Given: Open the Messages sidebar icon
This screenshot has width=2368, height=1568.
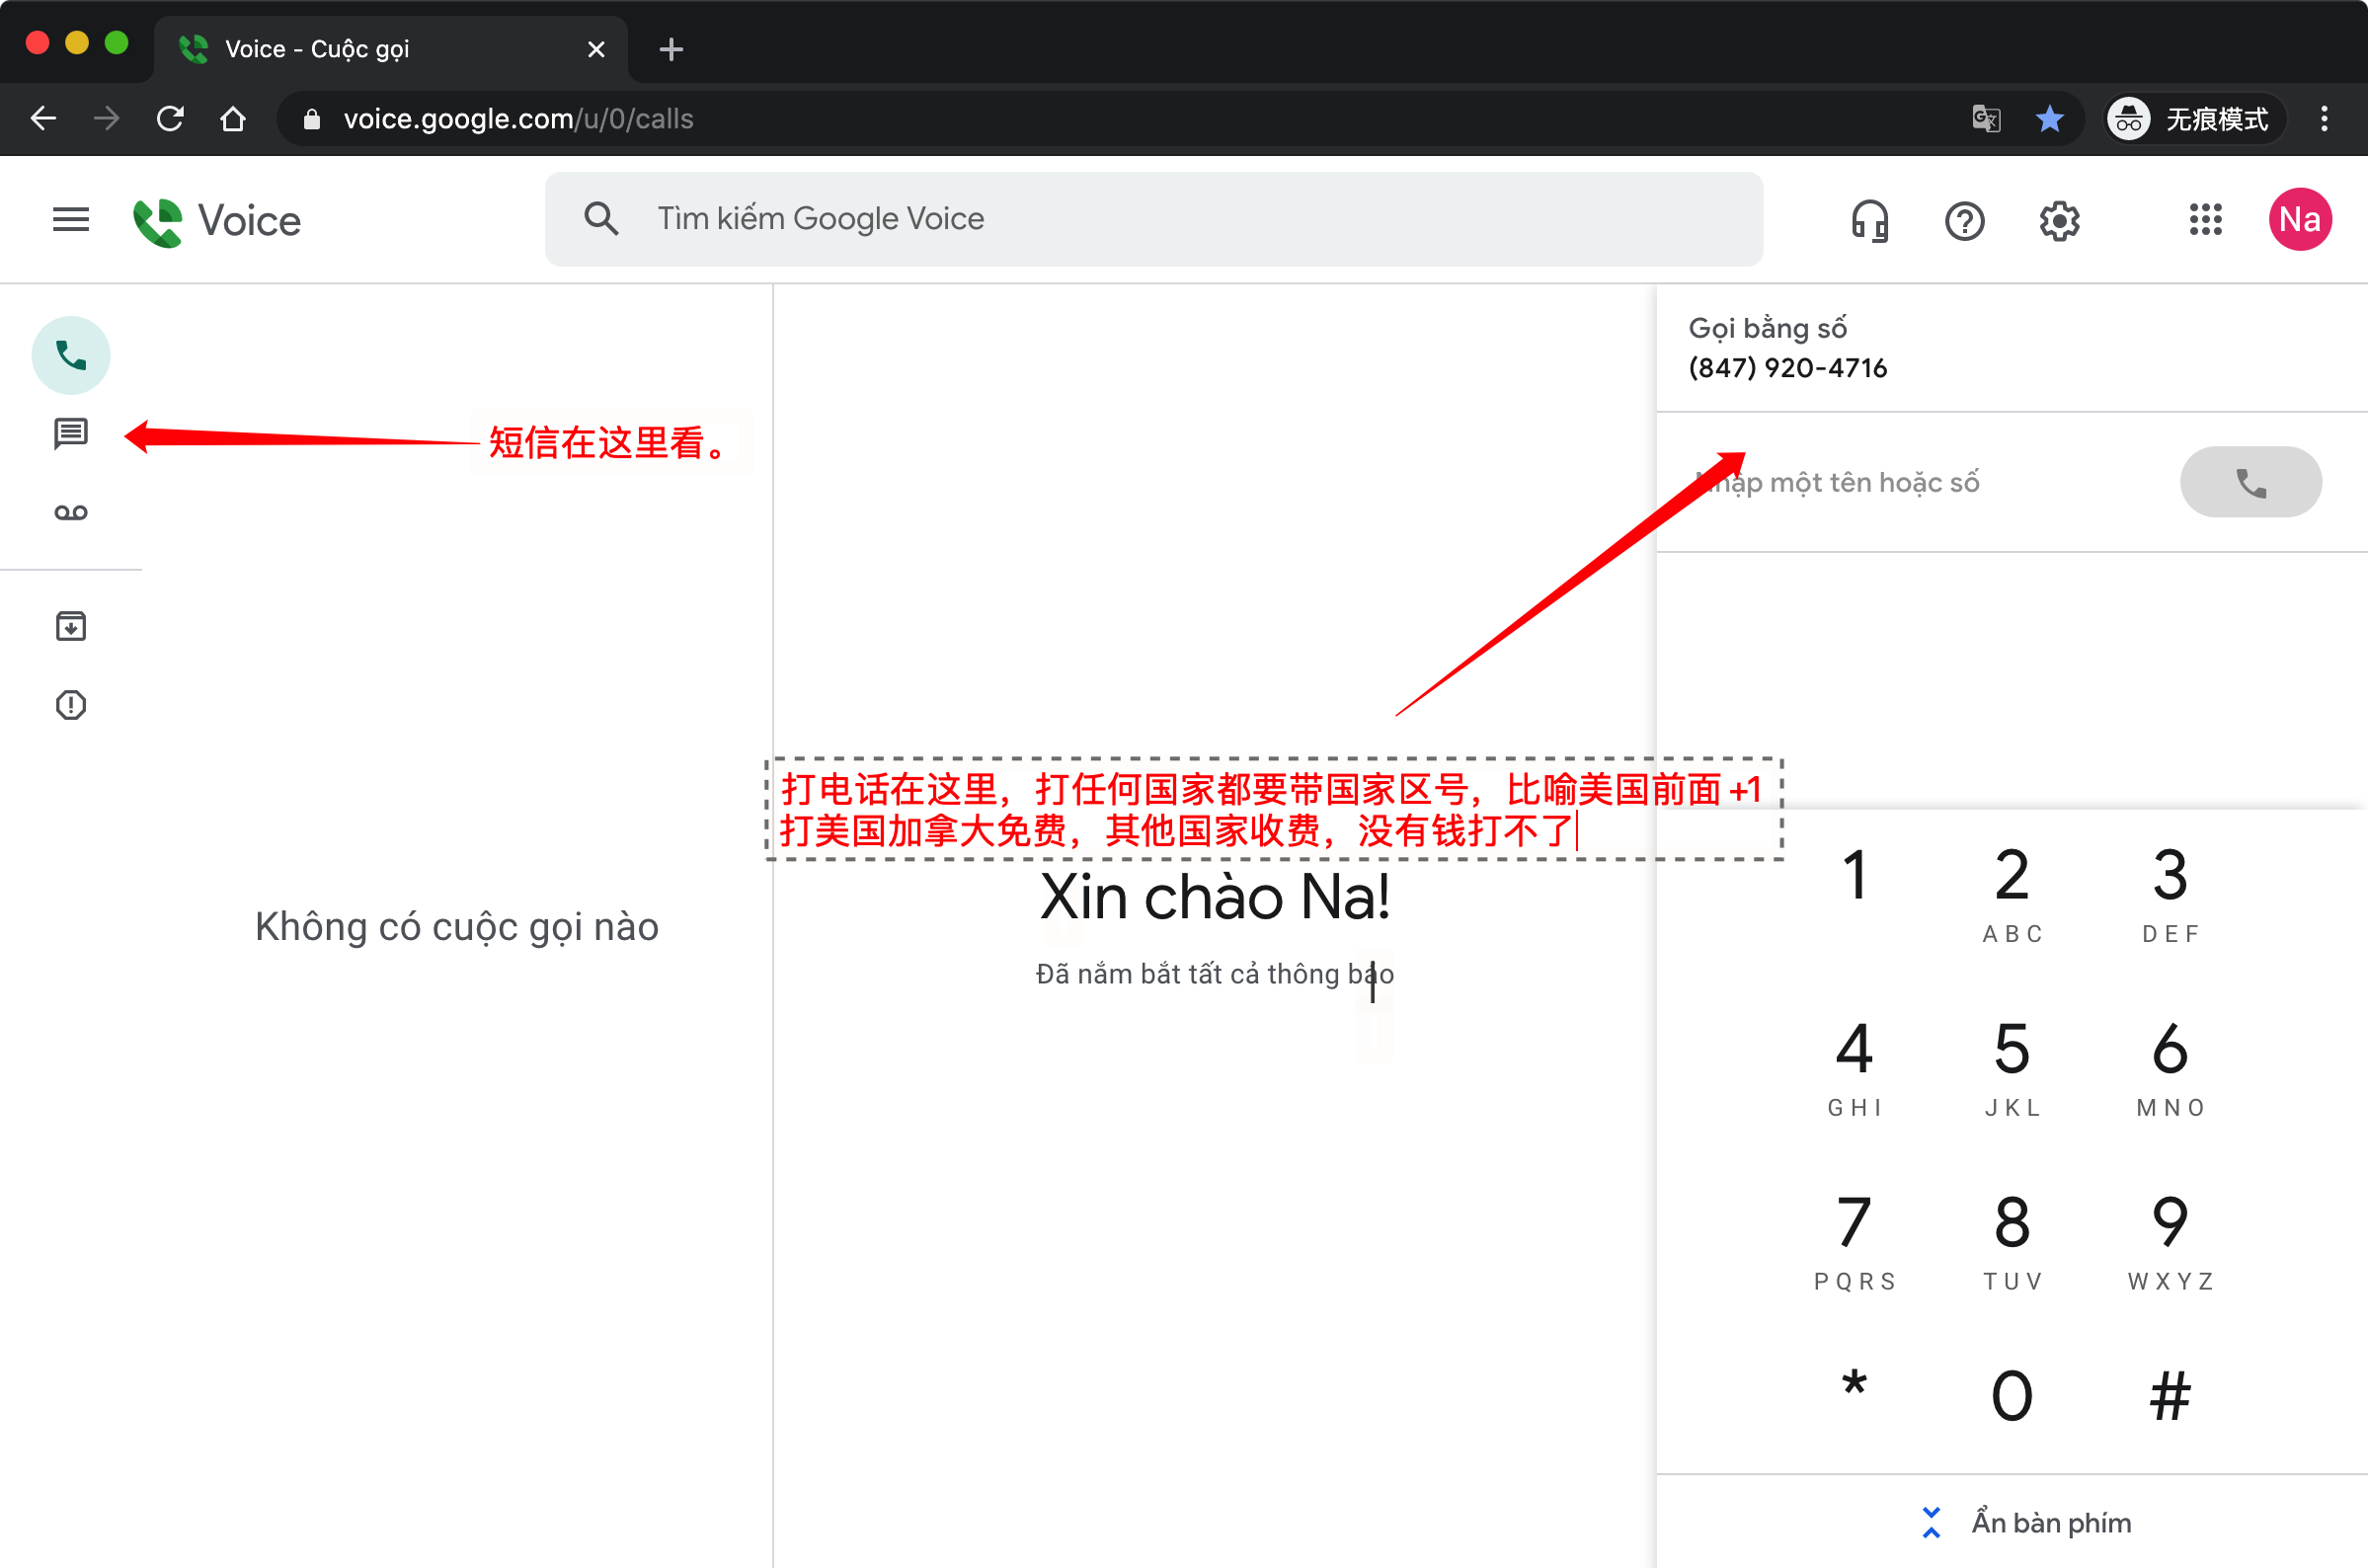Looking at the screenshot, I should pos(71,434).
